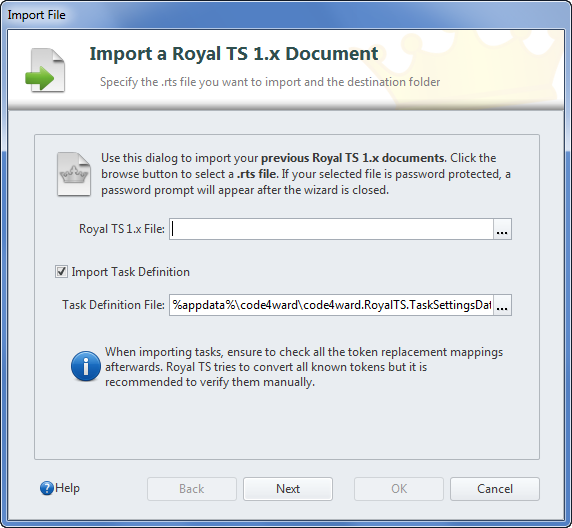The height and width of the screenshot is (528, 572).
Task: Click the Royal TS crown document icon
Action: coord(74,174)
